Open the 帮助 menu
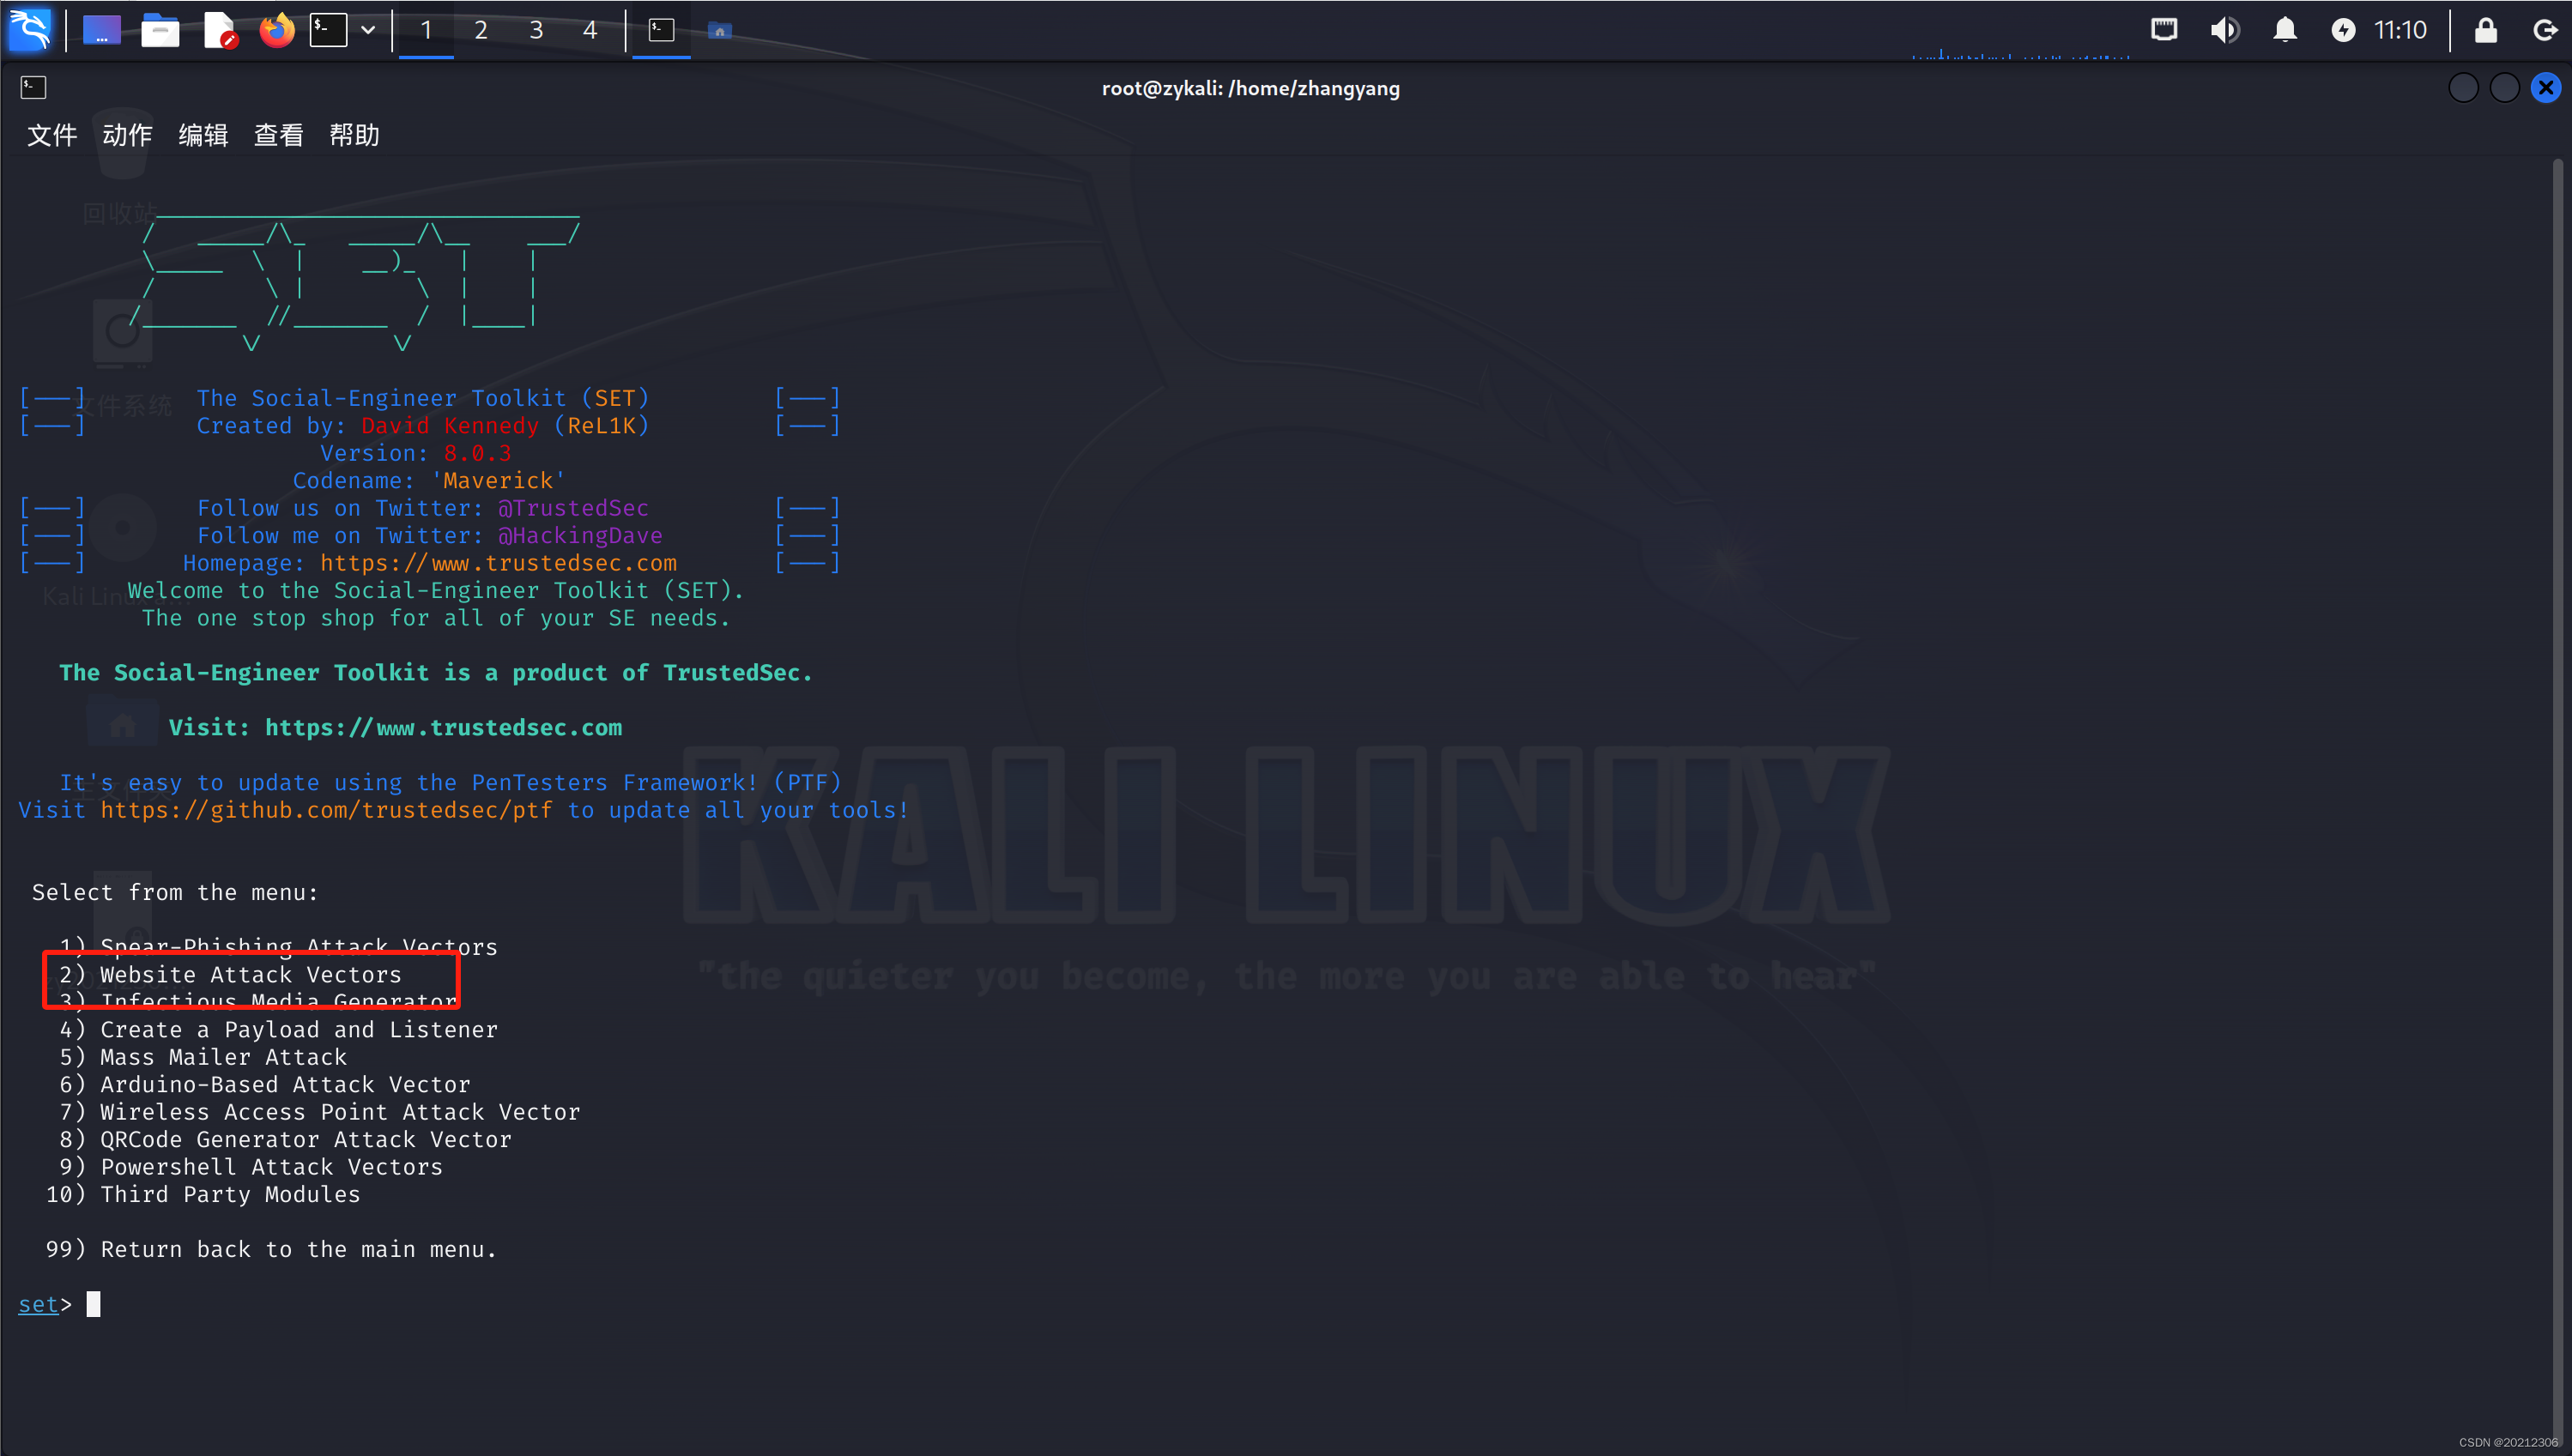 click(x=354, y=135)
